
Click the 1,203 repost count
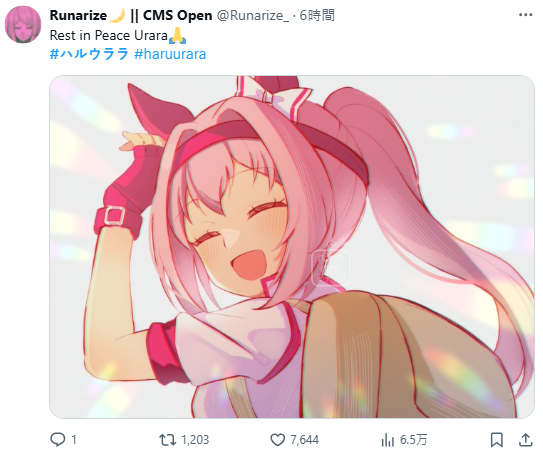tap(195, 440)
